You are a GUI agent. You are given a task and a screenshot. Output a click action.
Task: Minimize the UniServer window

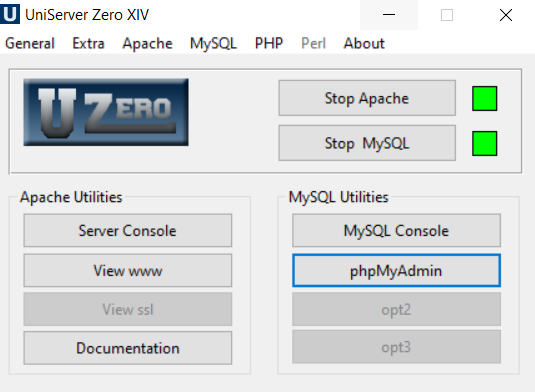tap(389, 15)
